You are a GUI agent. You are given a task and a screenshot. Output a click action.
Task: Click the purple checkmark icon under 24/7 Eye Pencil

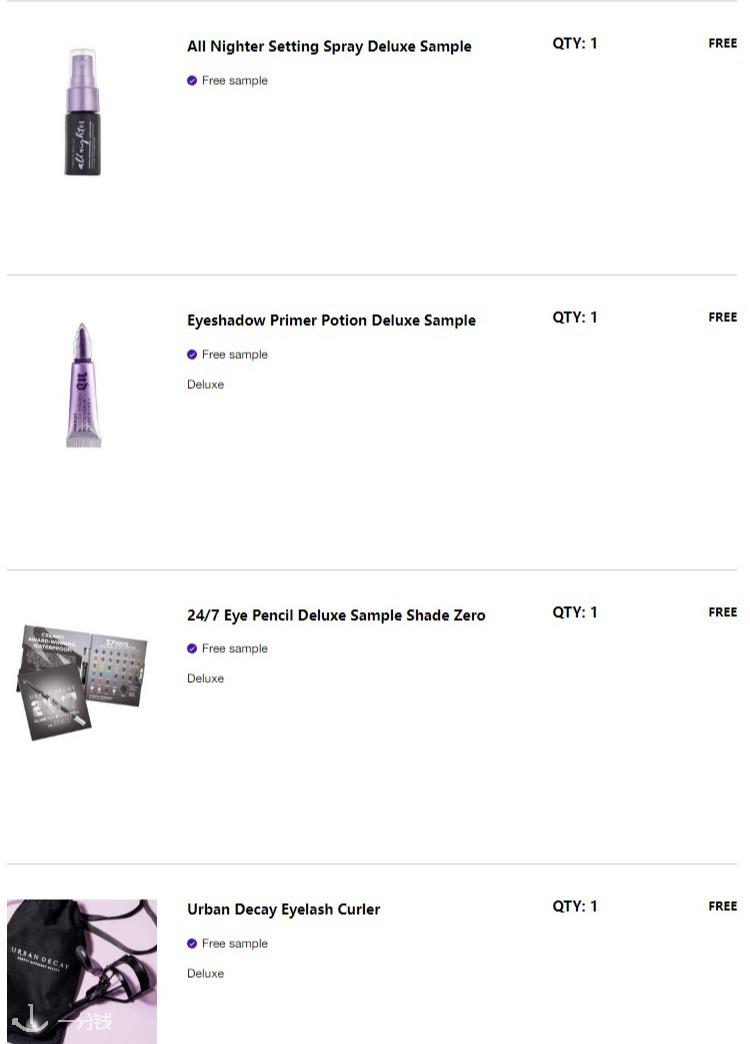click(x=192, y=649)
